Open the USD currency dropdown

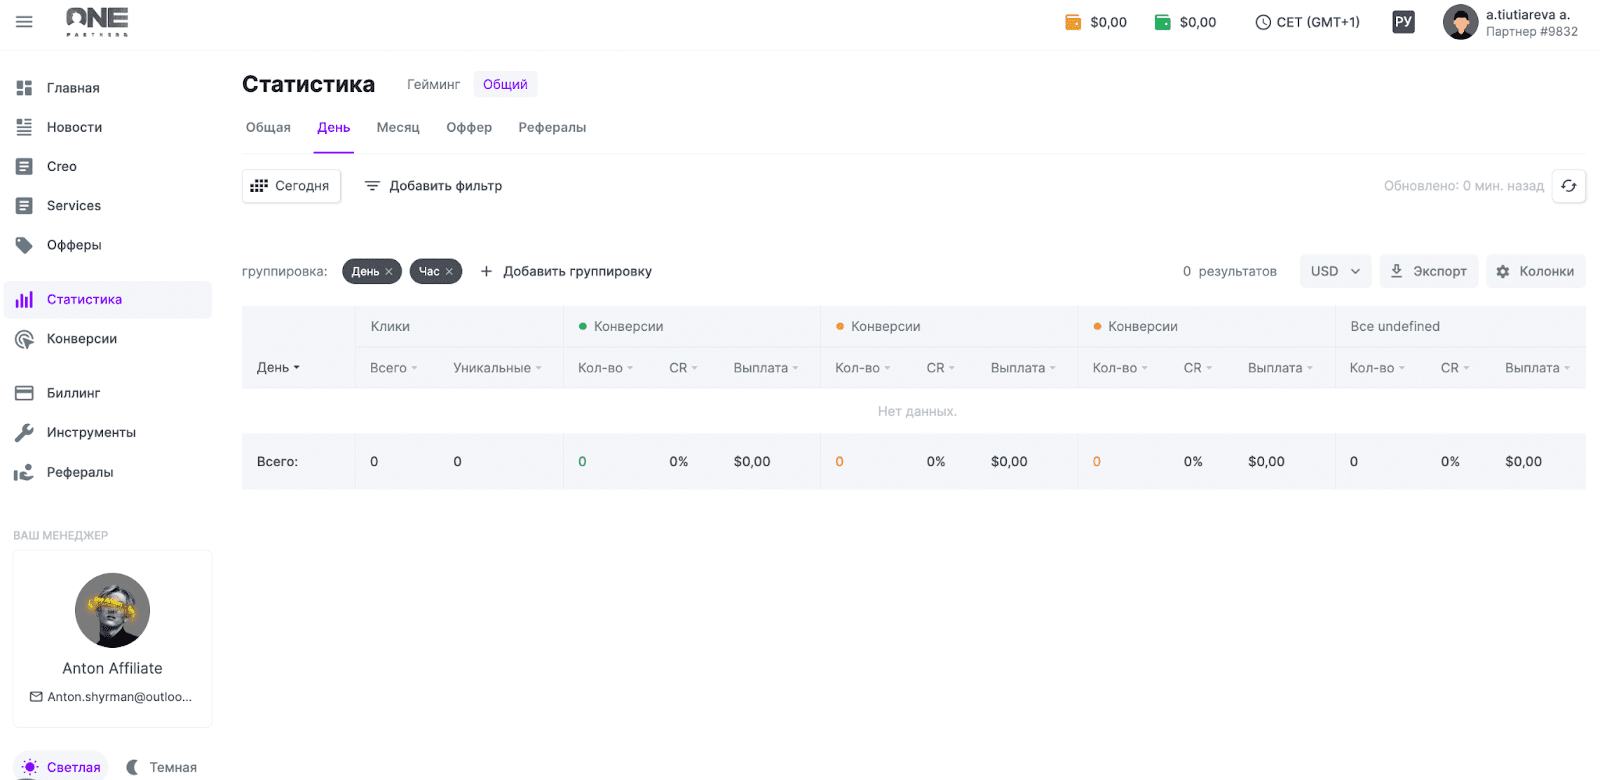[x=1335, y=271]
